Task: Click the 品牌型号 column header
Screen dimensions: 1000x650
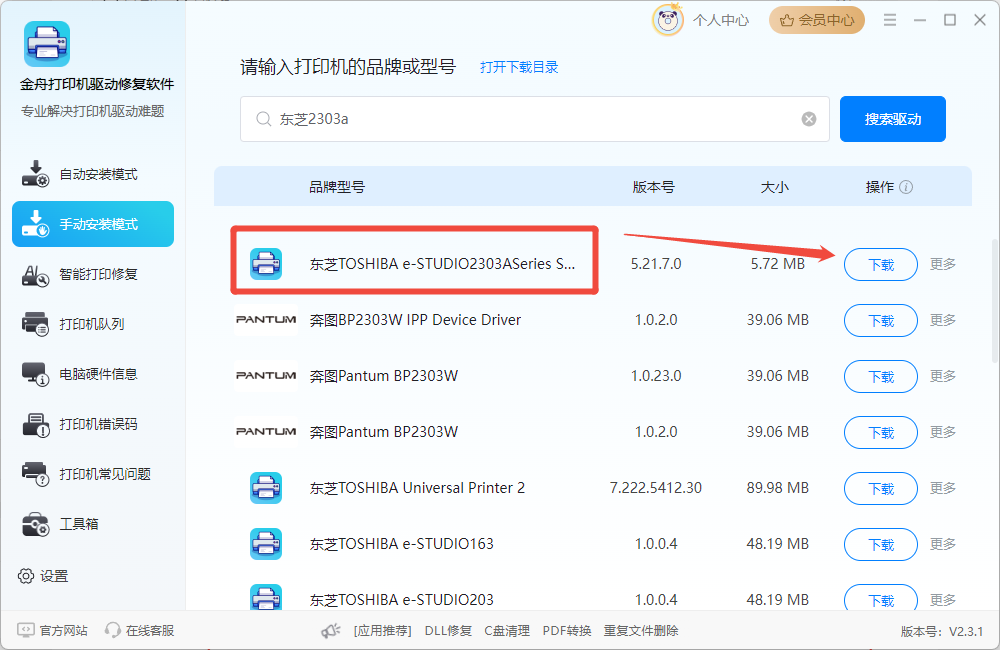Action: tap(337, 187)
